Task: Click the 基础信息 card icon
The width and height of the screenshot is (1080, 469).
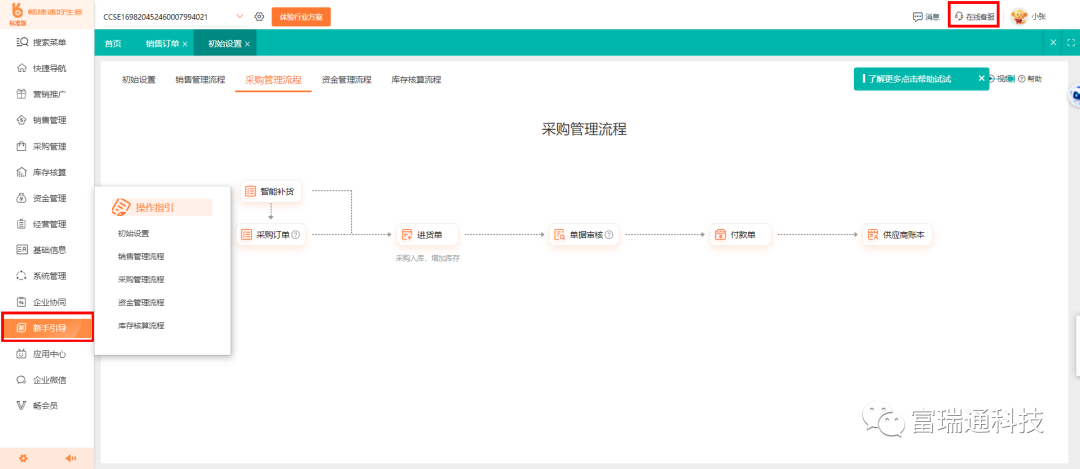Action: [21, 249]
